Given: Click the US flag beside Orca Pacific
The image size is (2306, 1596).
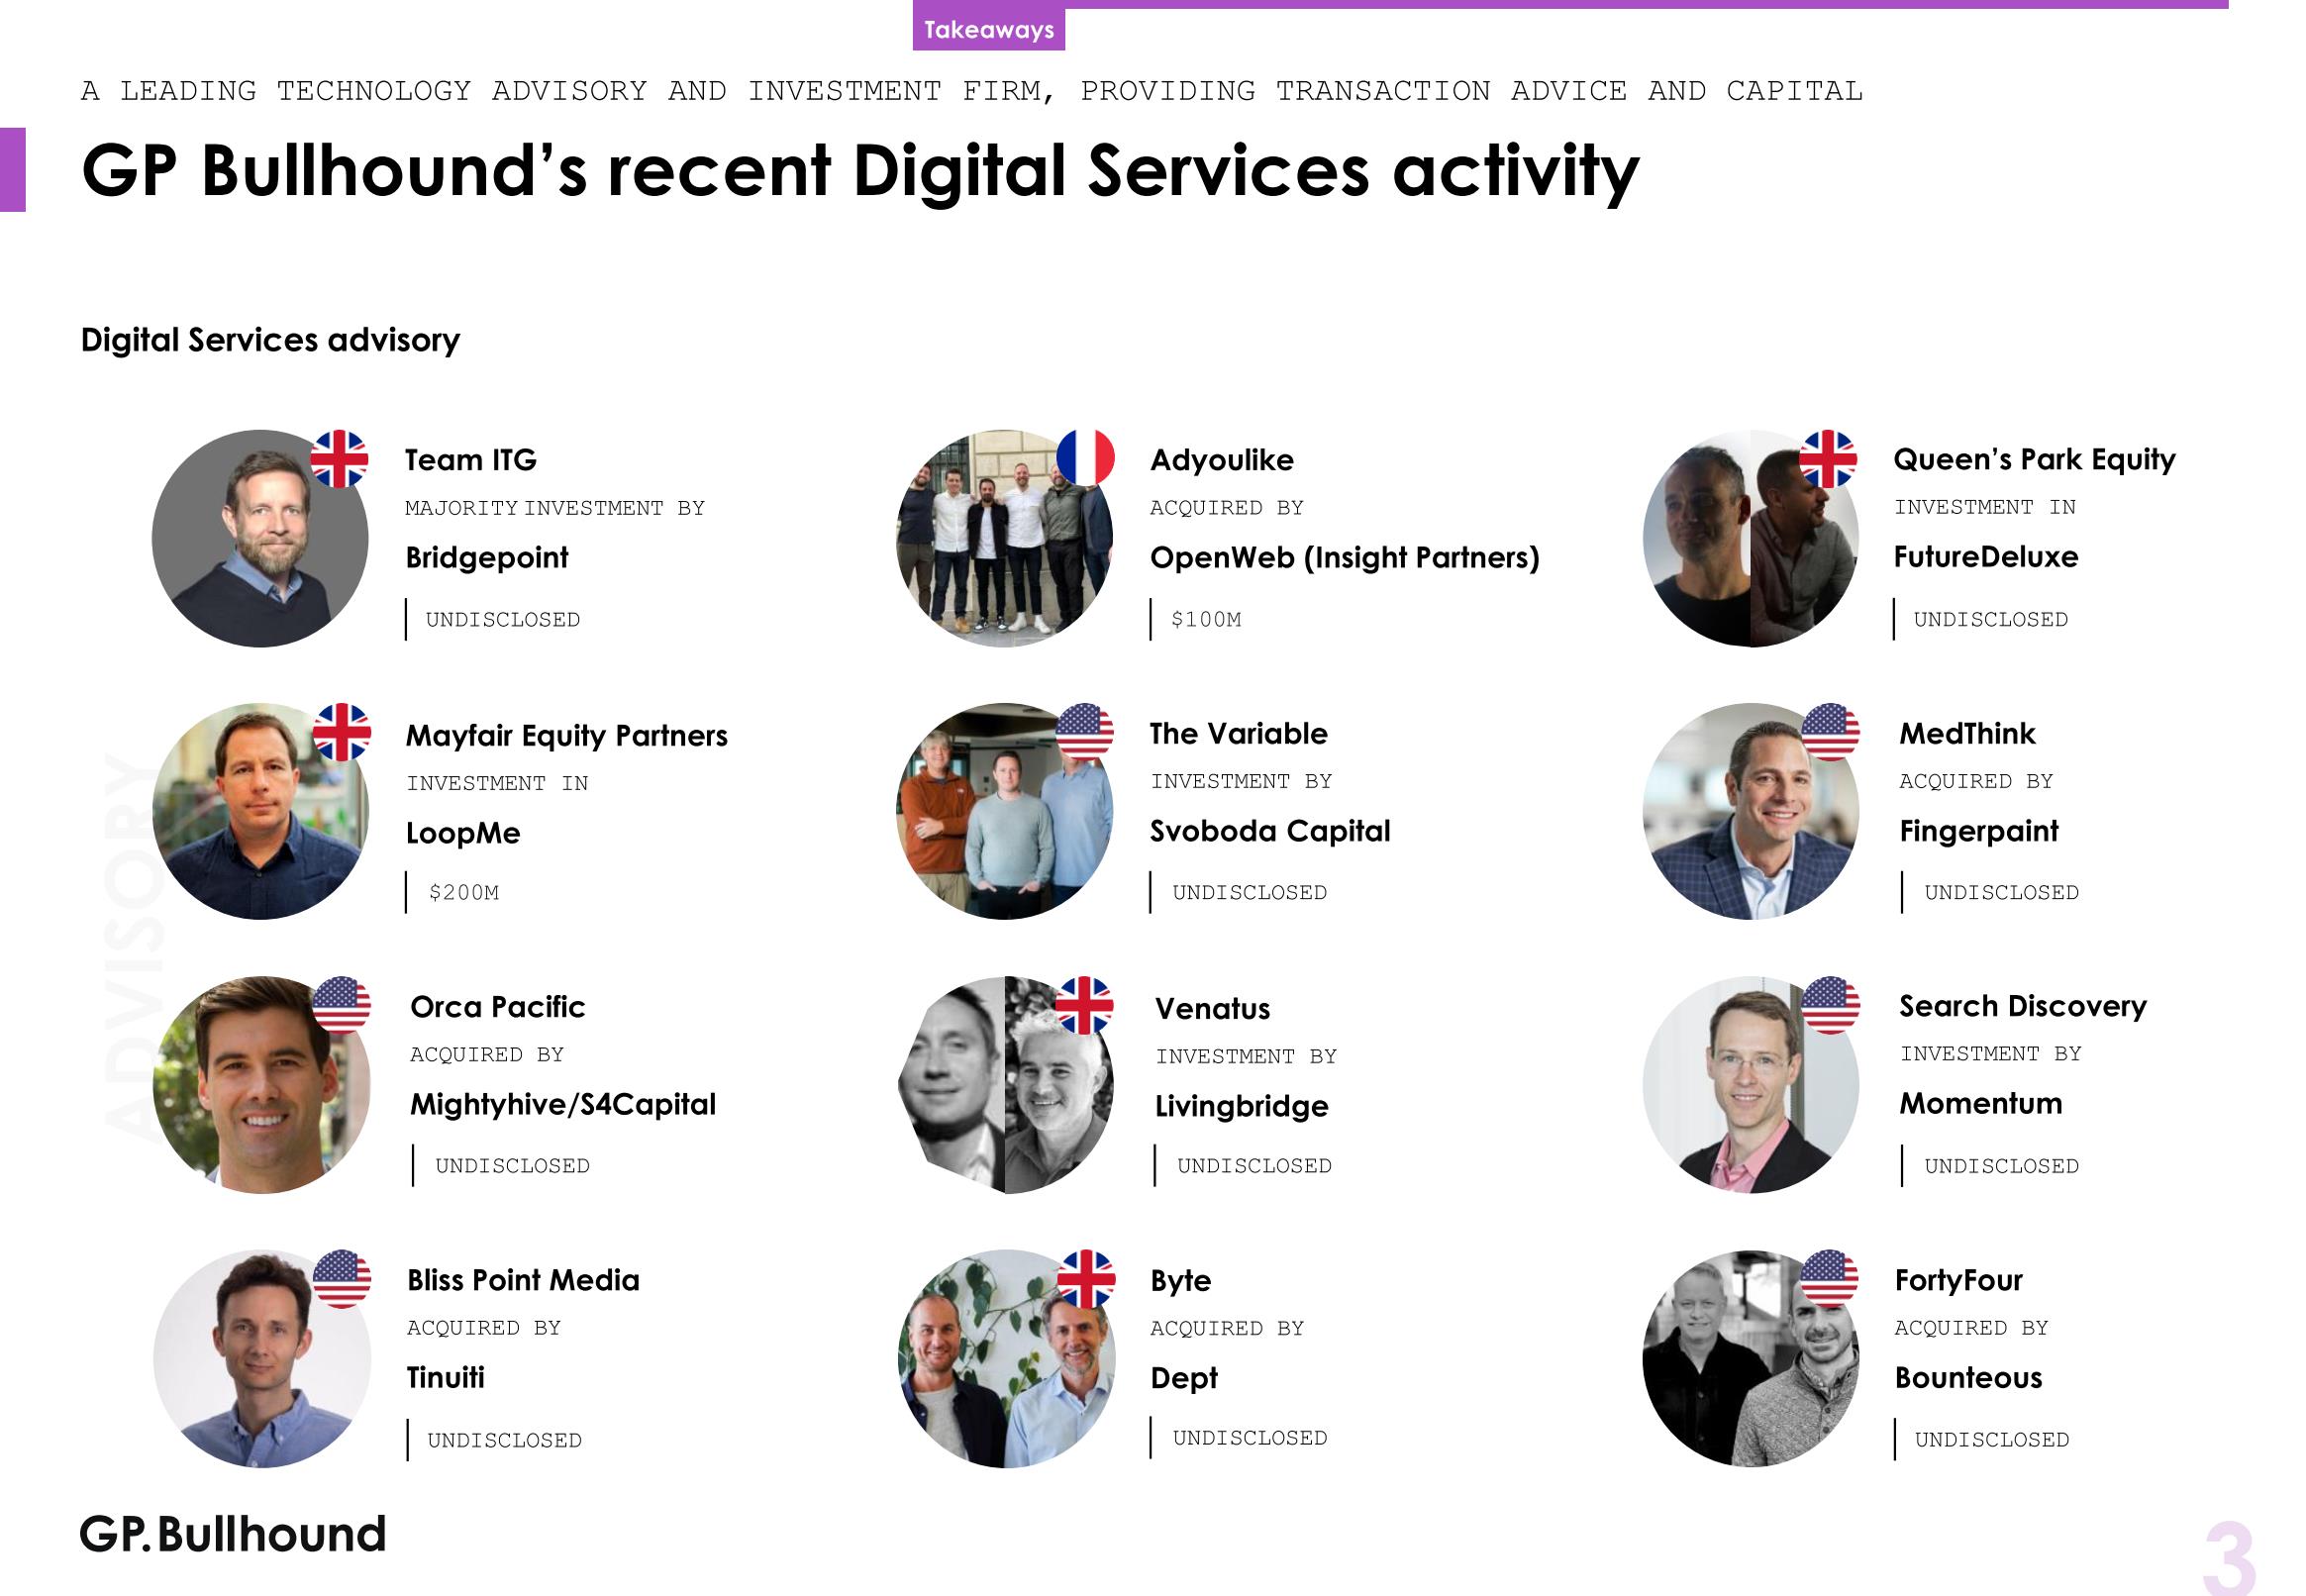Looking at the screenshot, I should 341,1005.
